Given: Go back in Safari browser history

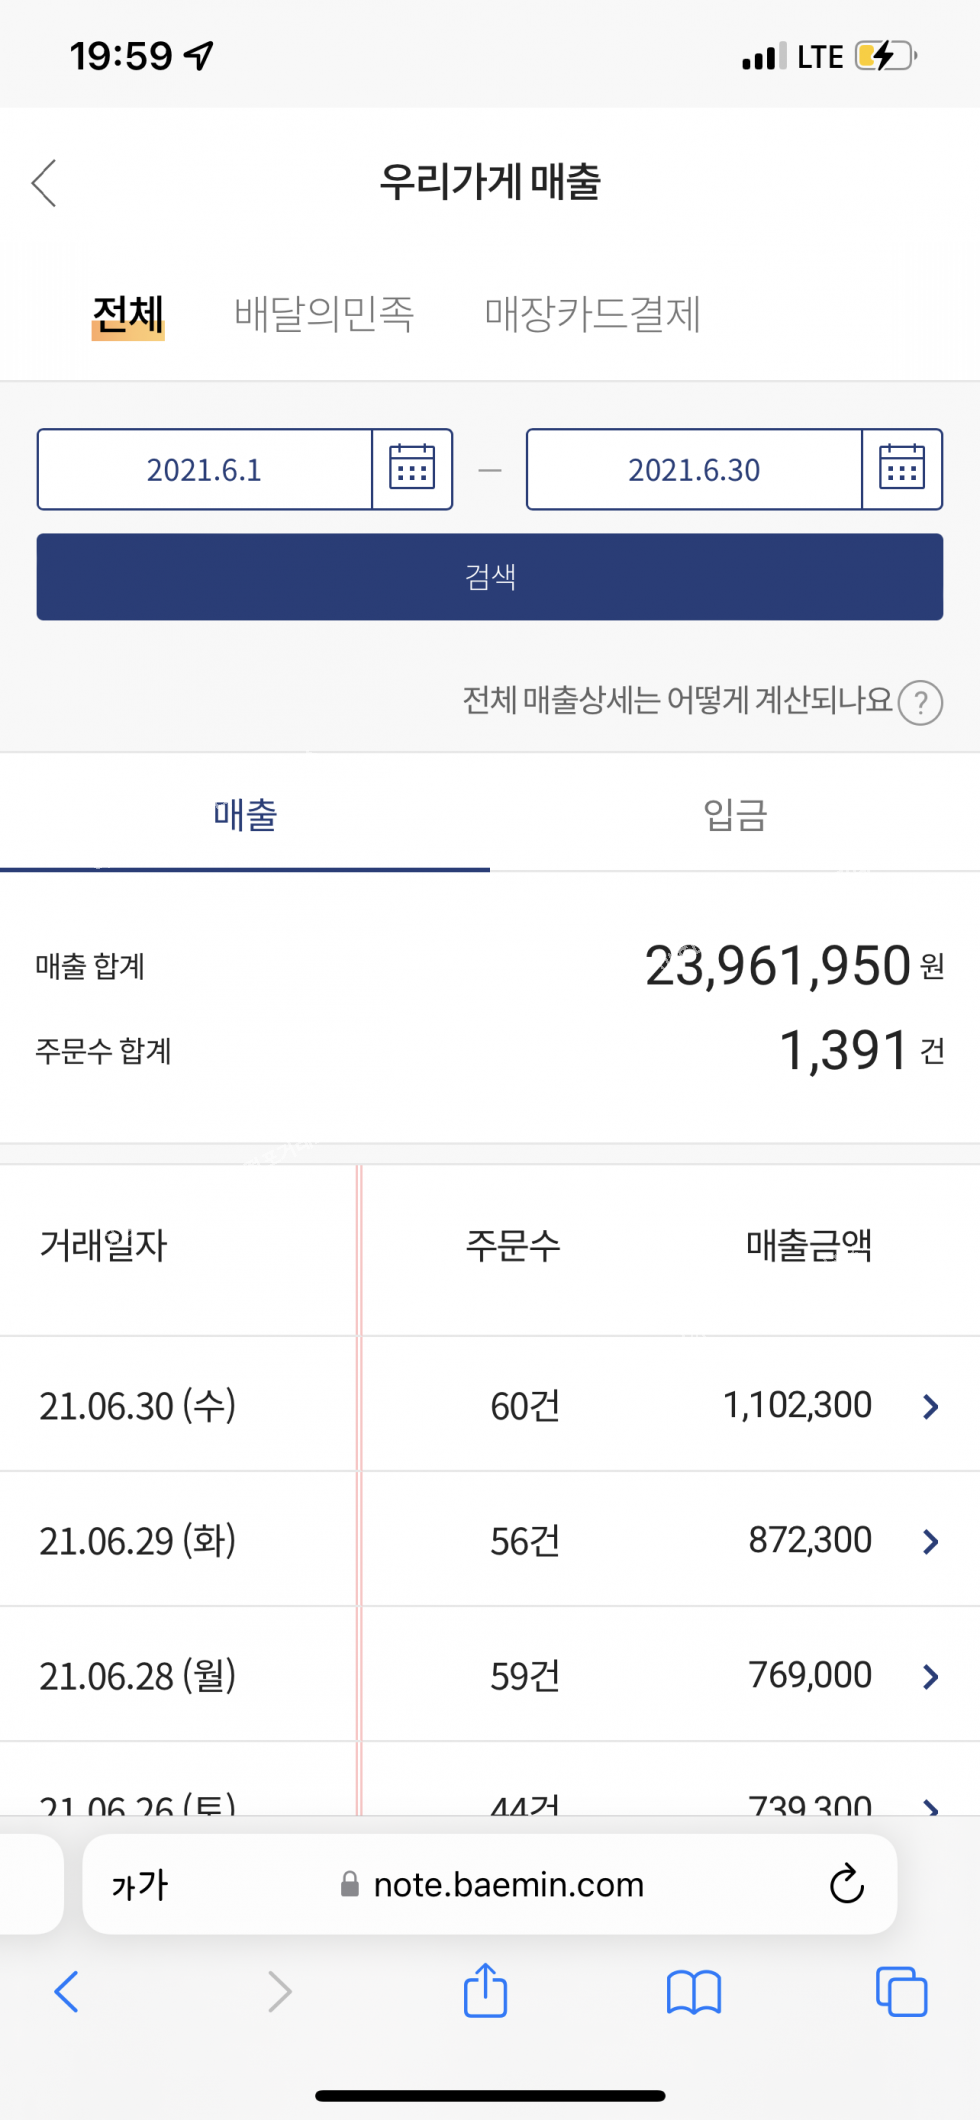Looking at the screenshot, I should tap(67, 1991).
